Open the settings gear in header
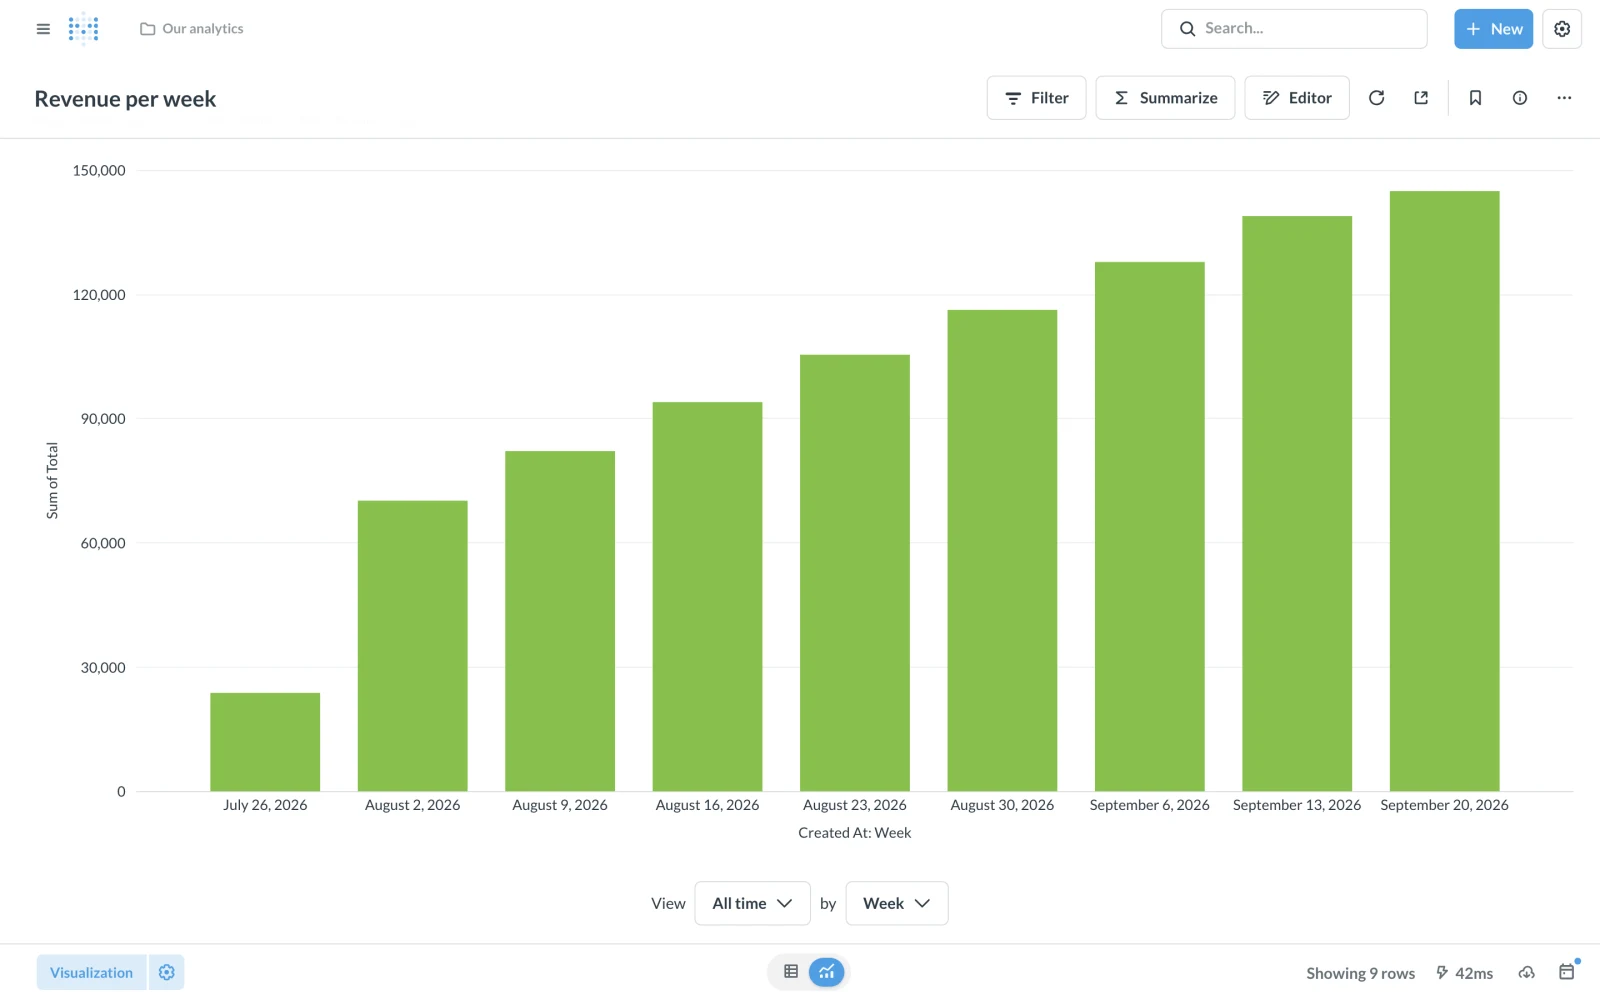This screenshot has width=1600, height=1000. coord(1562,29)
